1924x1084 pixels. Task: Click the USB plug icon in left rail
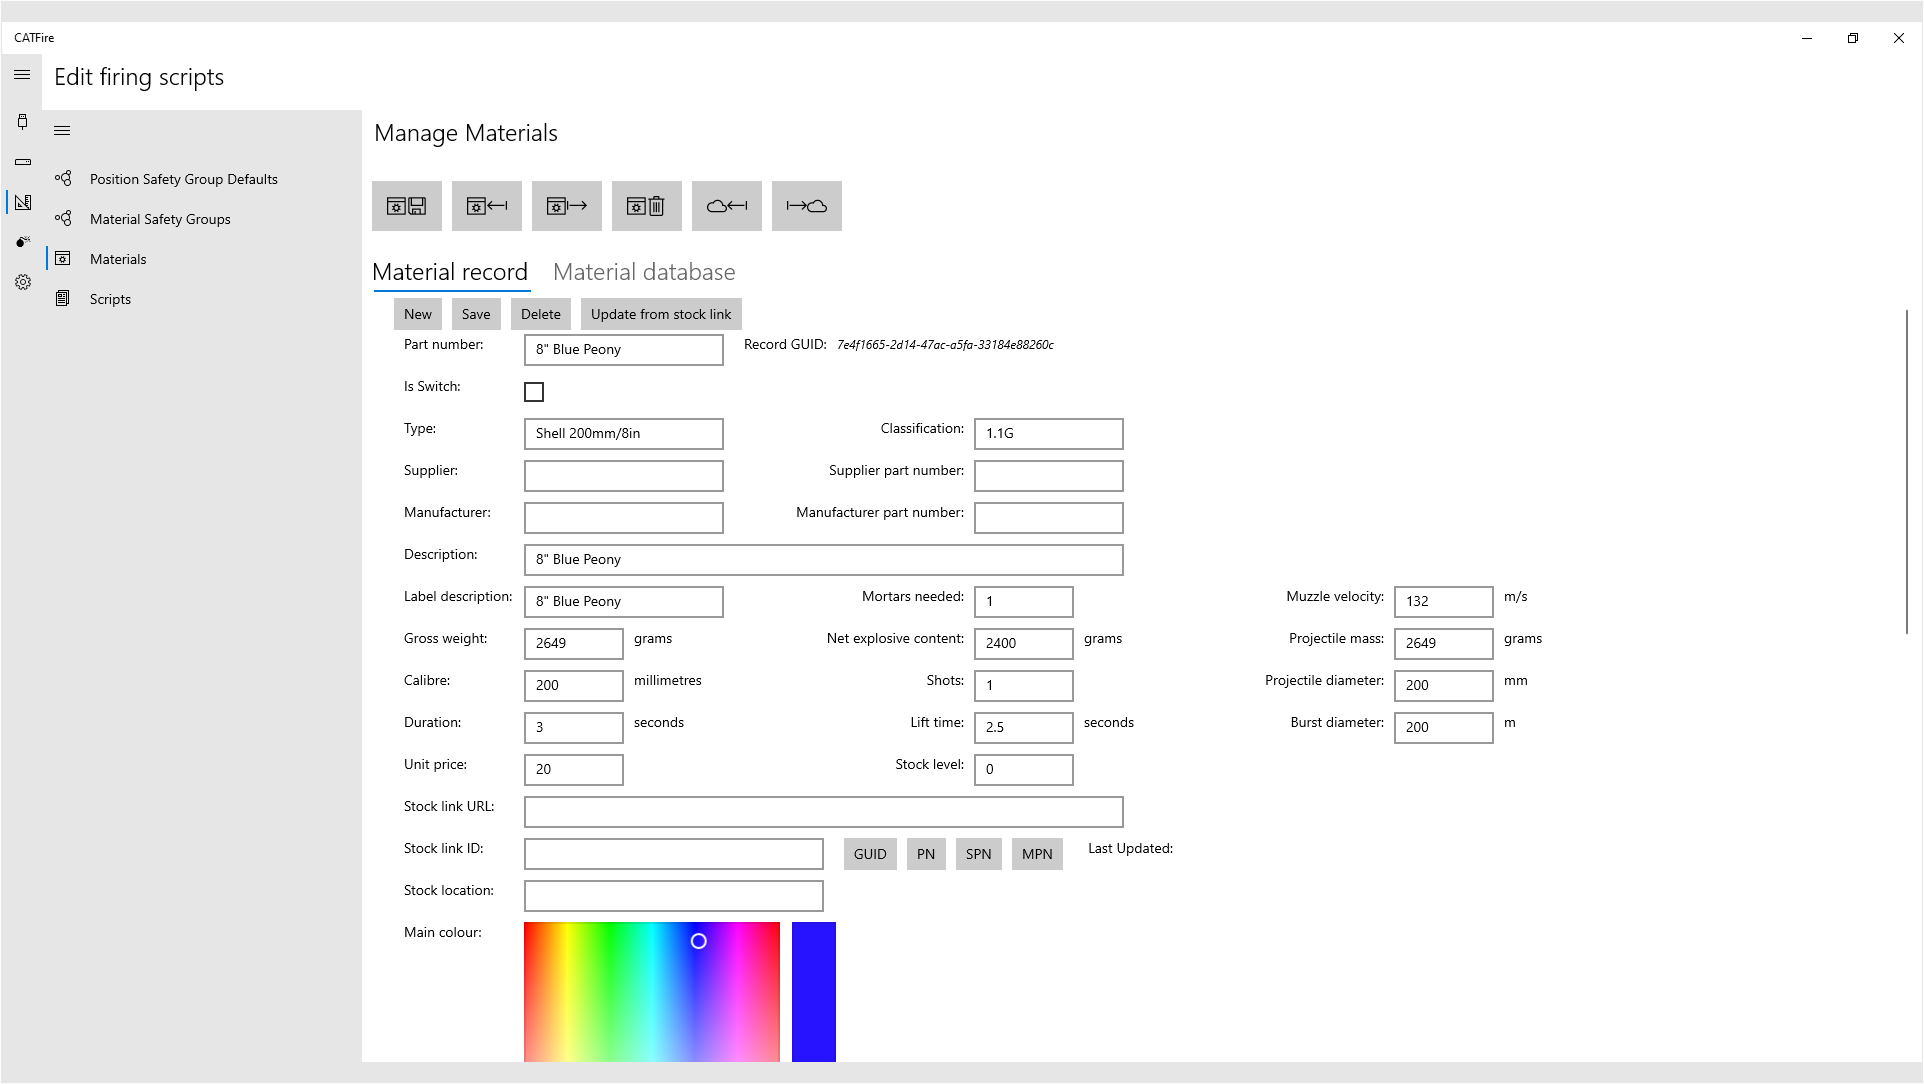[x=23, y=122]
